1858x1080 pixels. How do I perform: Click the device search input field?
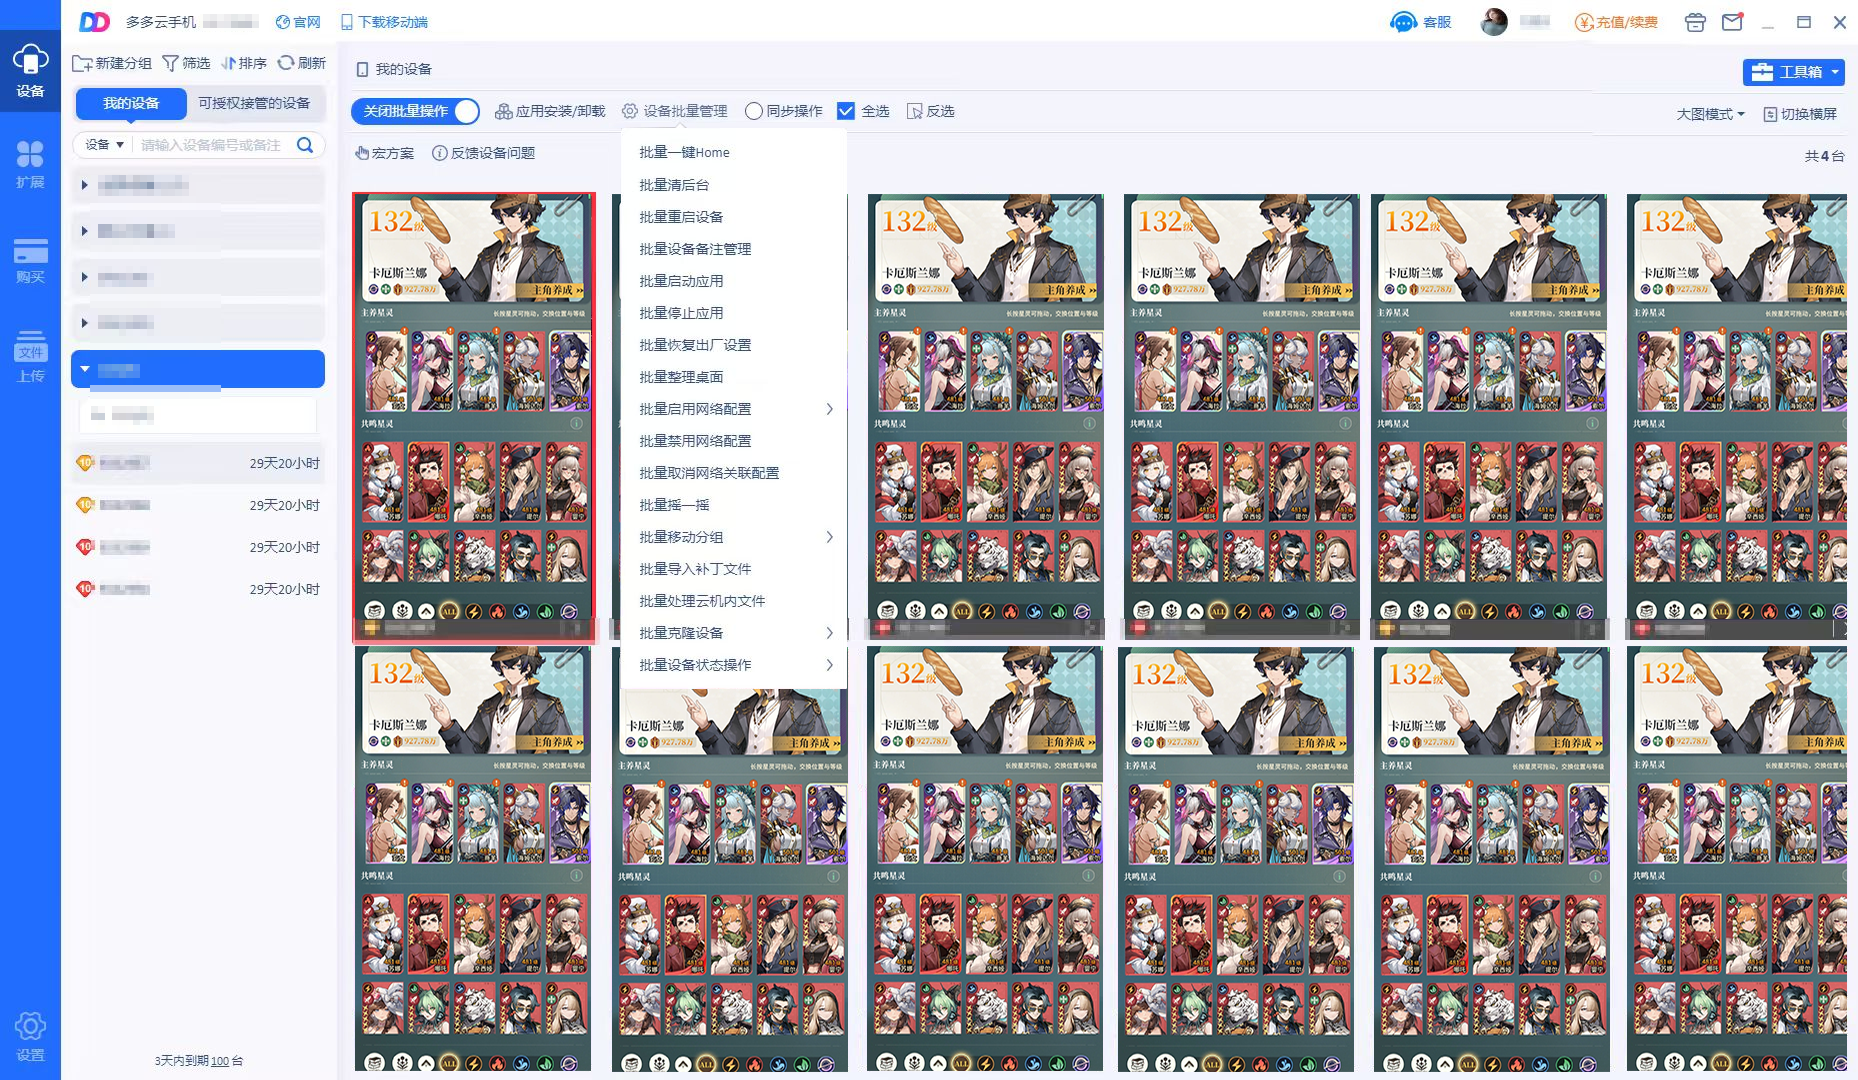click(x=215, y=145)
